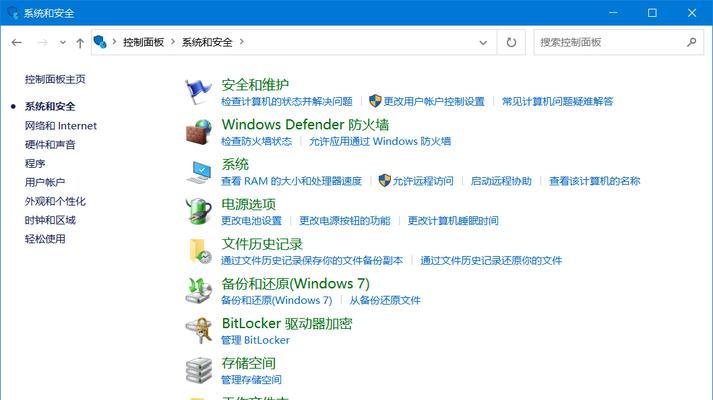
Task: Open 备份和还原(Windows 7) large heading
Action: pyautogui.click(x=296, y=284)
